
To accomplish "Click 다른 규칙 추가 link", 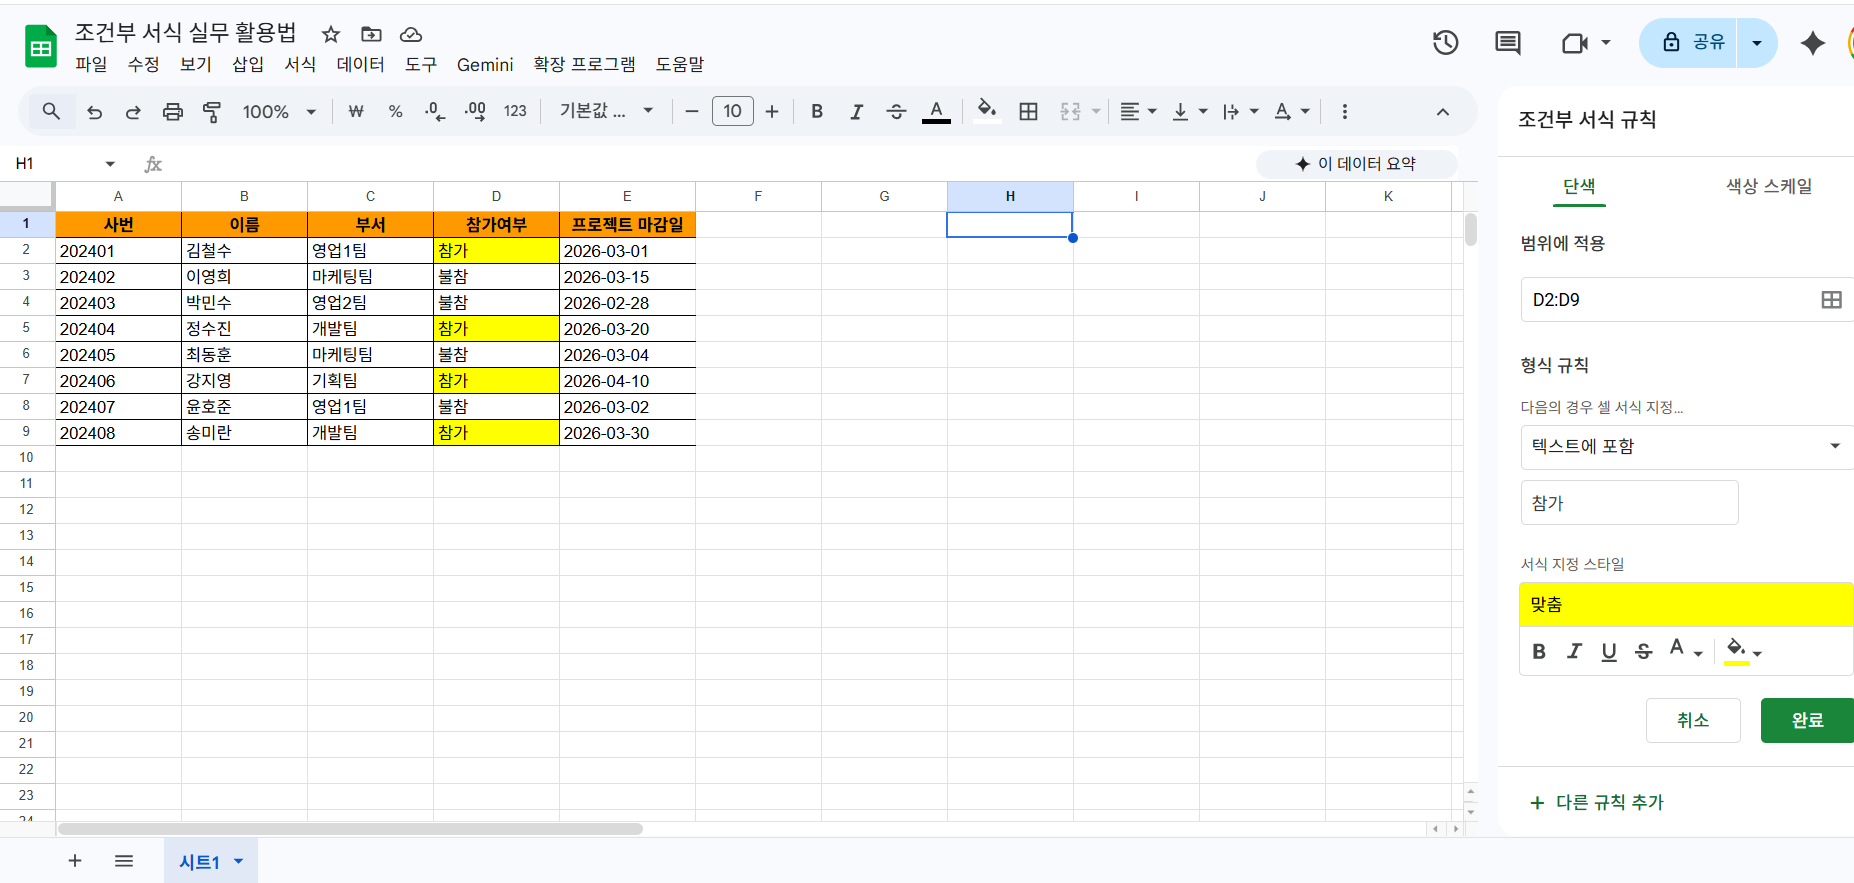I will [1597, 802].
